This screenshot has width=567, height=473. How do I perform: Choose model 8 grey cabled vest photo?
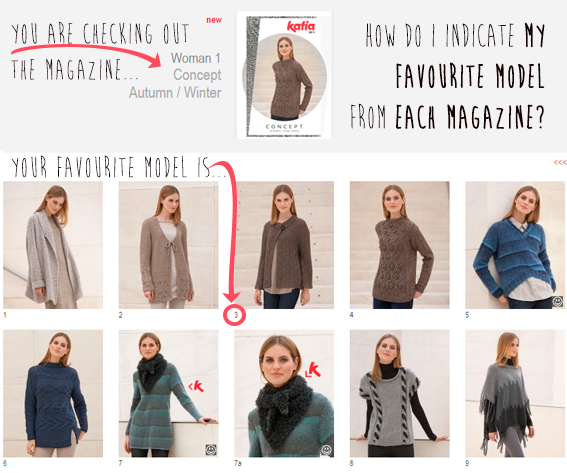[x=400, y=393]
